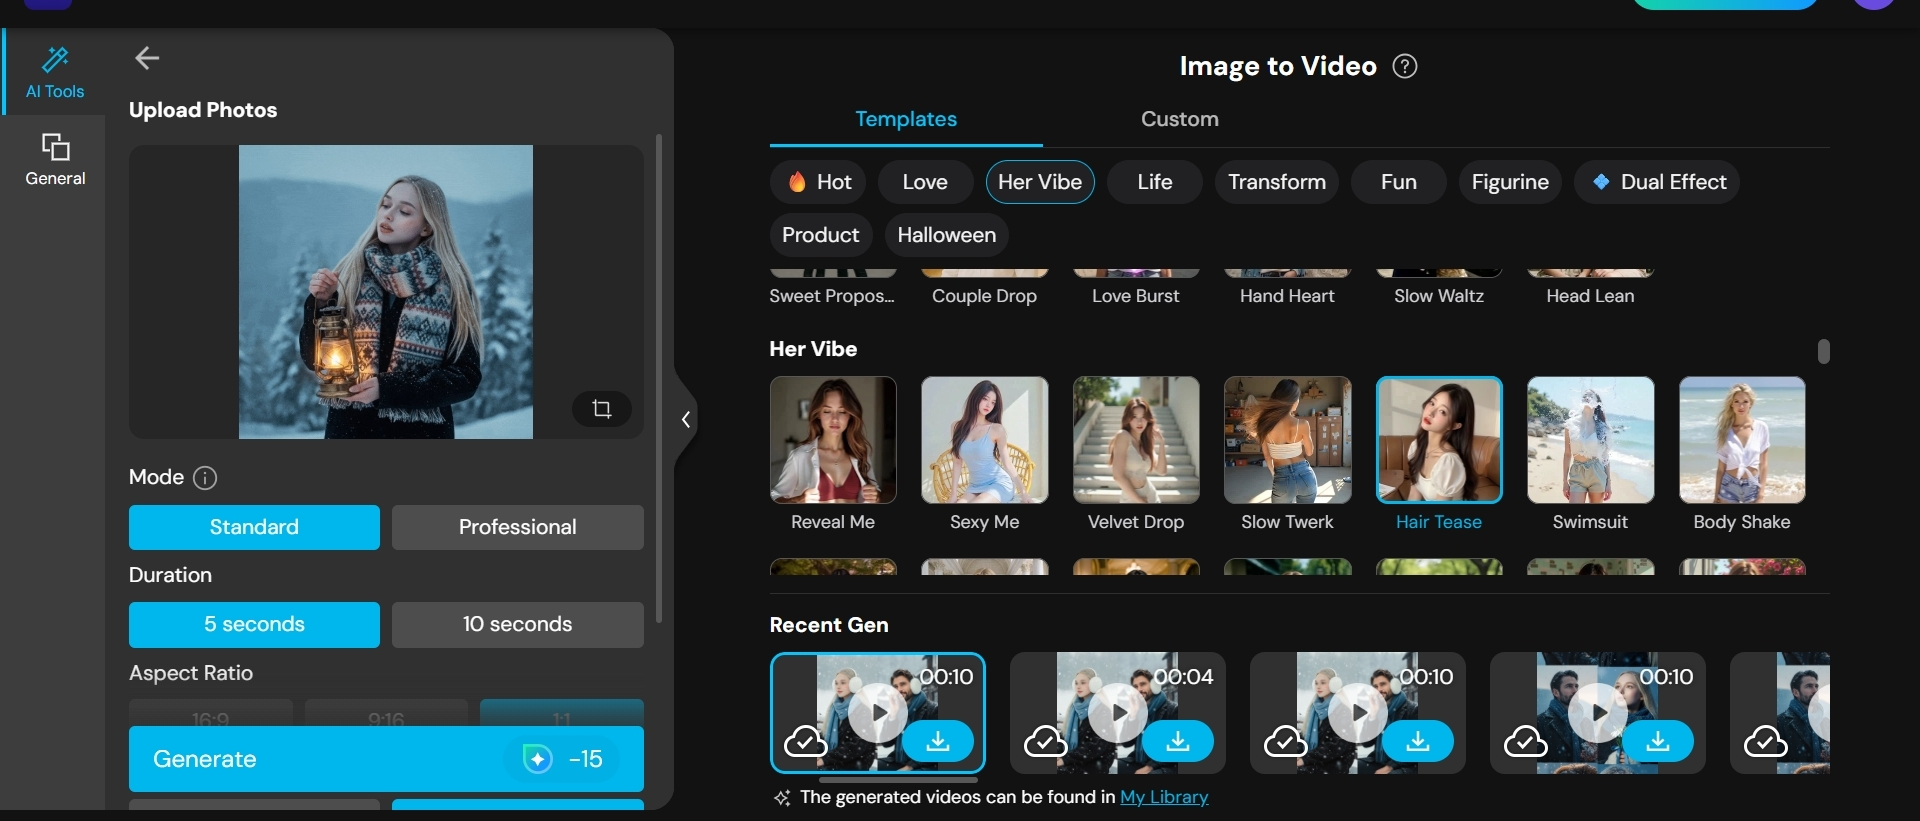Play the third Recent Gen video
Screen dimensions: 1920x821
[1358, 712]
